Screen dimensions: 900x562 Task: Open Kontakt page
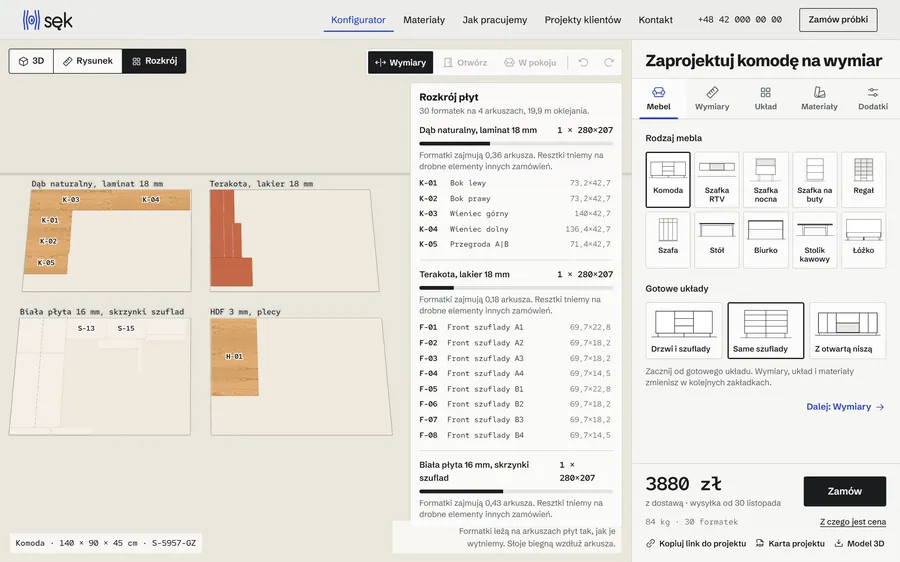(655, 20)
